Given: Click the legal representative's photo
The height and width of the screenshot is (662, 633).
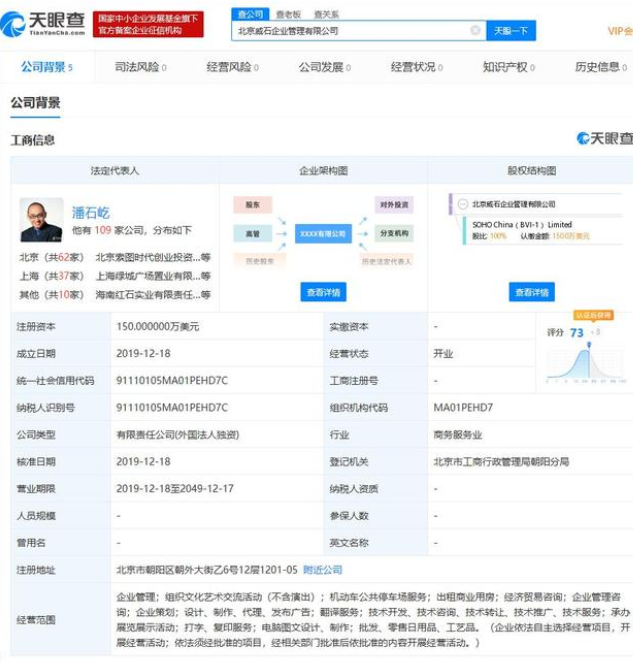Looking at the screenshot, I should click(x=41, y=220).
